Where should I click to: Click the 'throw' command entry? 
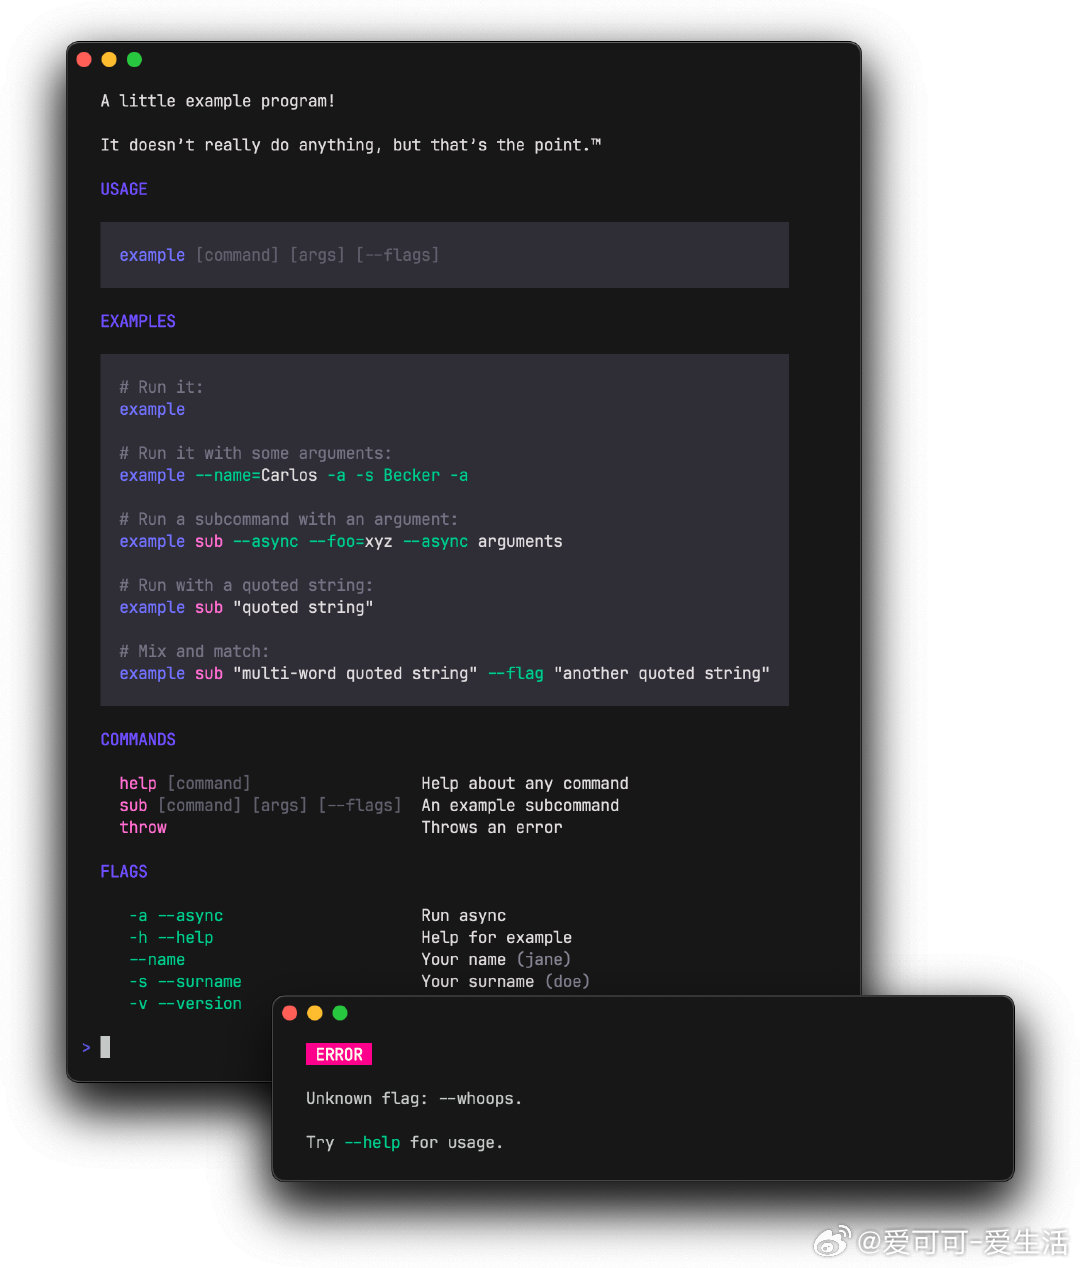(x=143, y=827)
